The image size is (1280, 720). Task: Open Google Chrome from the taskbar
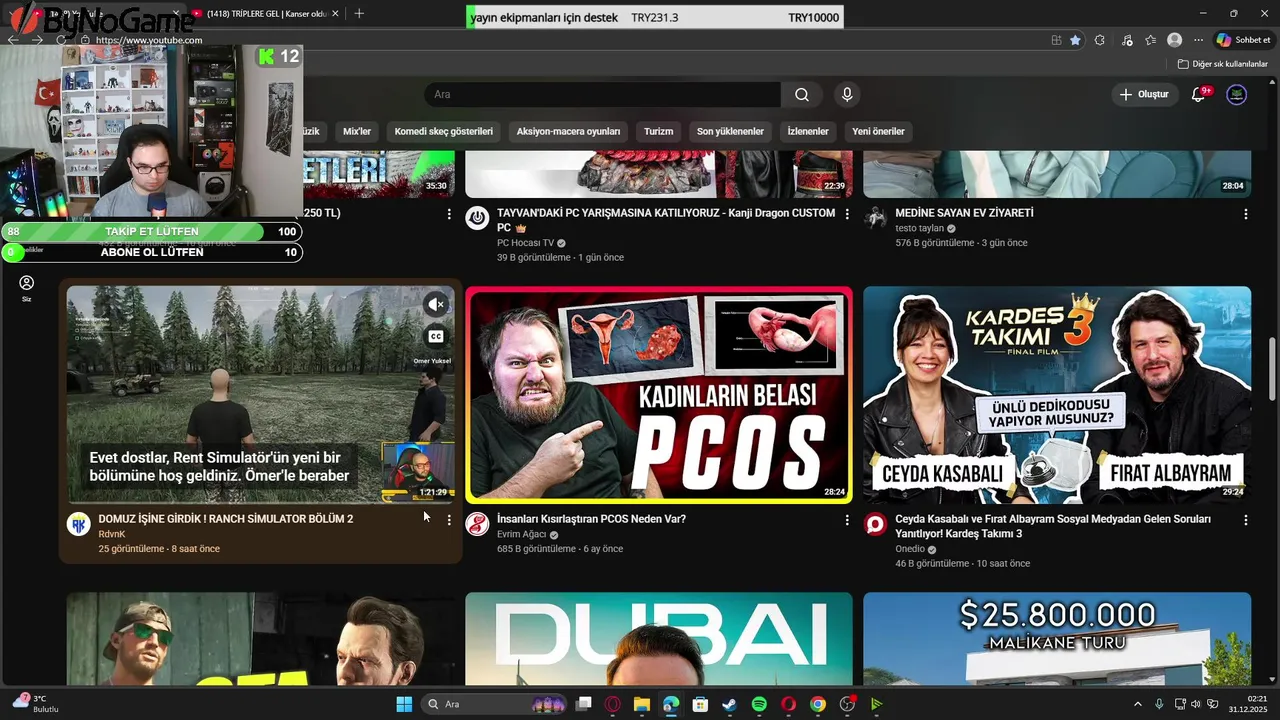(x=818, y=704)
